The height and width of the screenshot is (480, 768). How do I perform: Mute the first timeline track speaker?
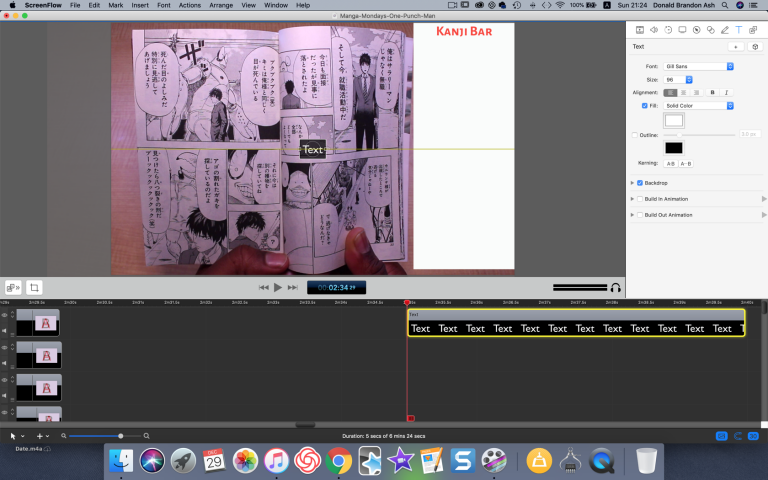(4, 331)
